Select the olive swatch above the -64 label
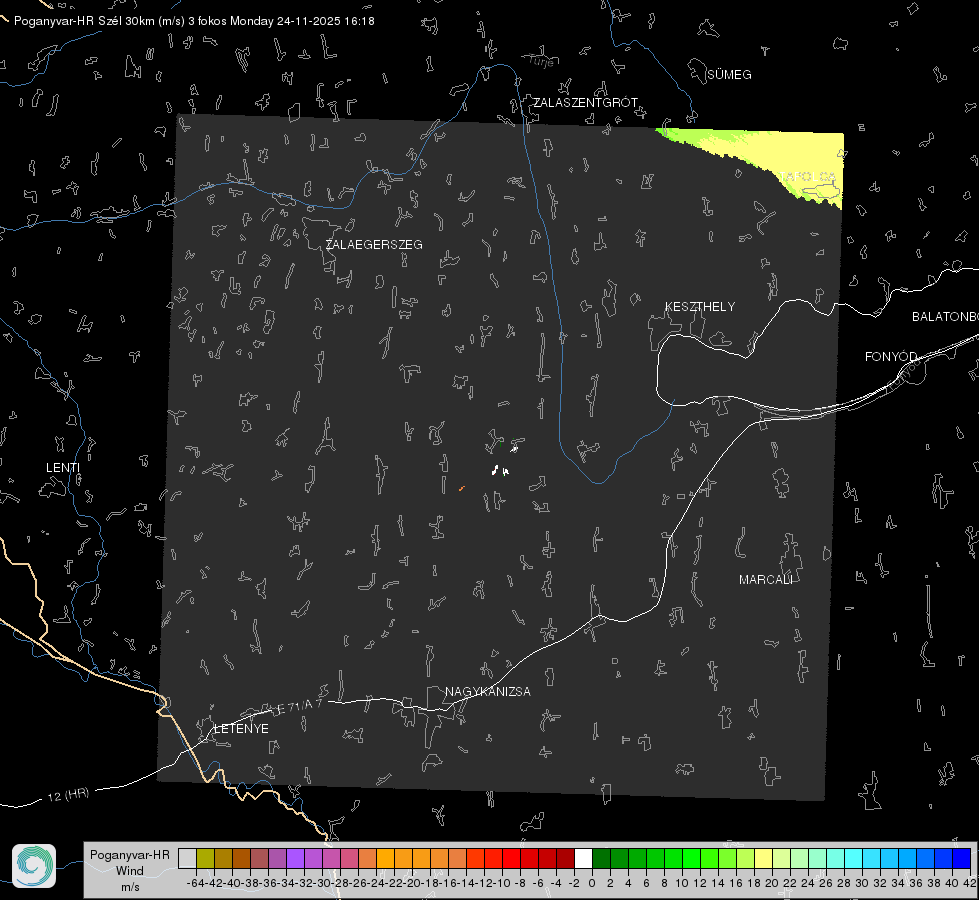Viewport: 979px width, 900px height. tap(205, 859)
